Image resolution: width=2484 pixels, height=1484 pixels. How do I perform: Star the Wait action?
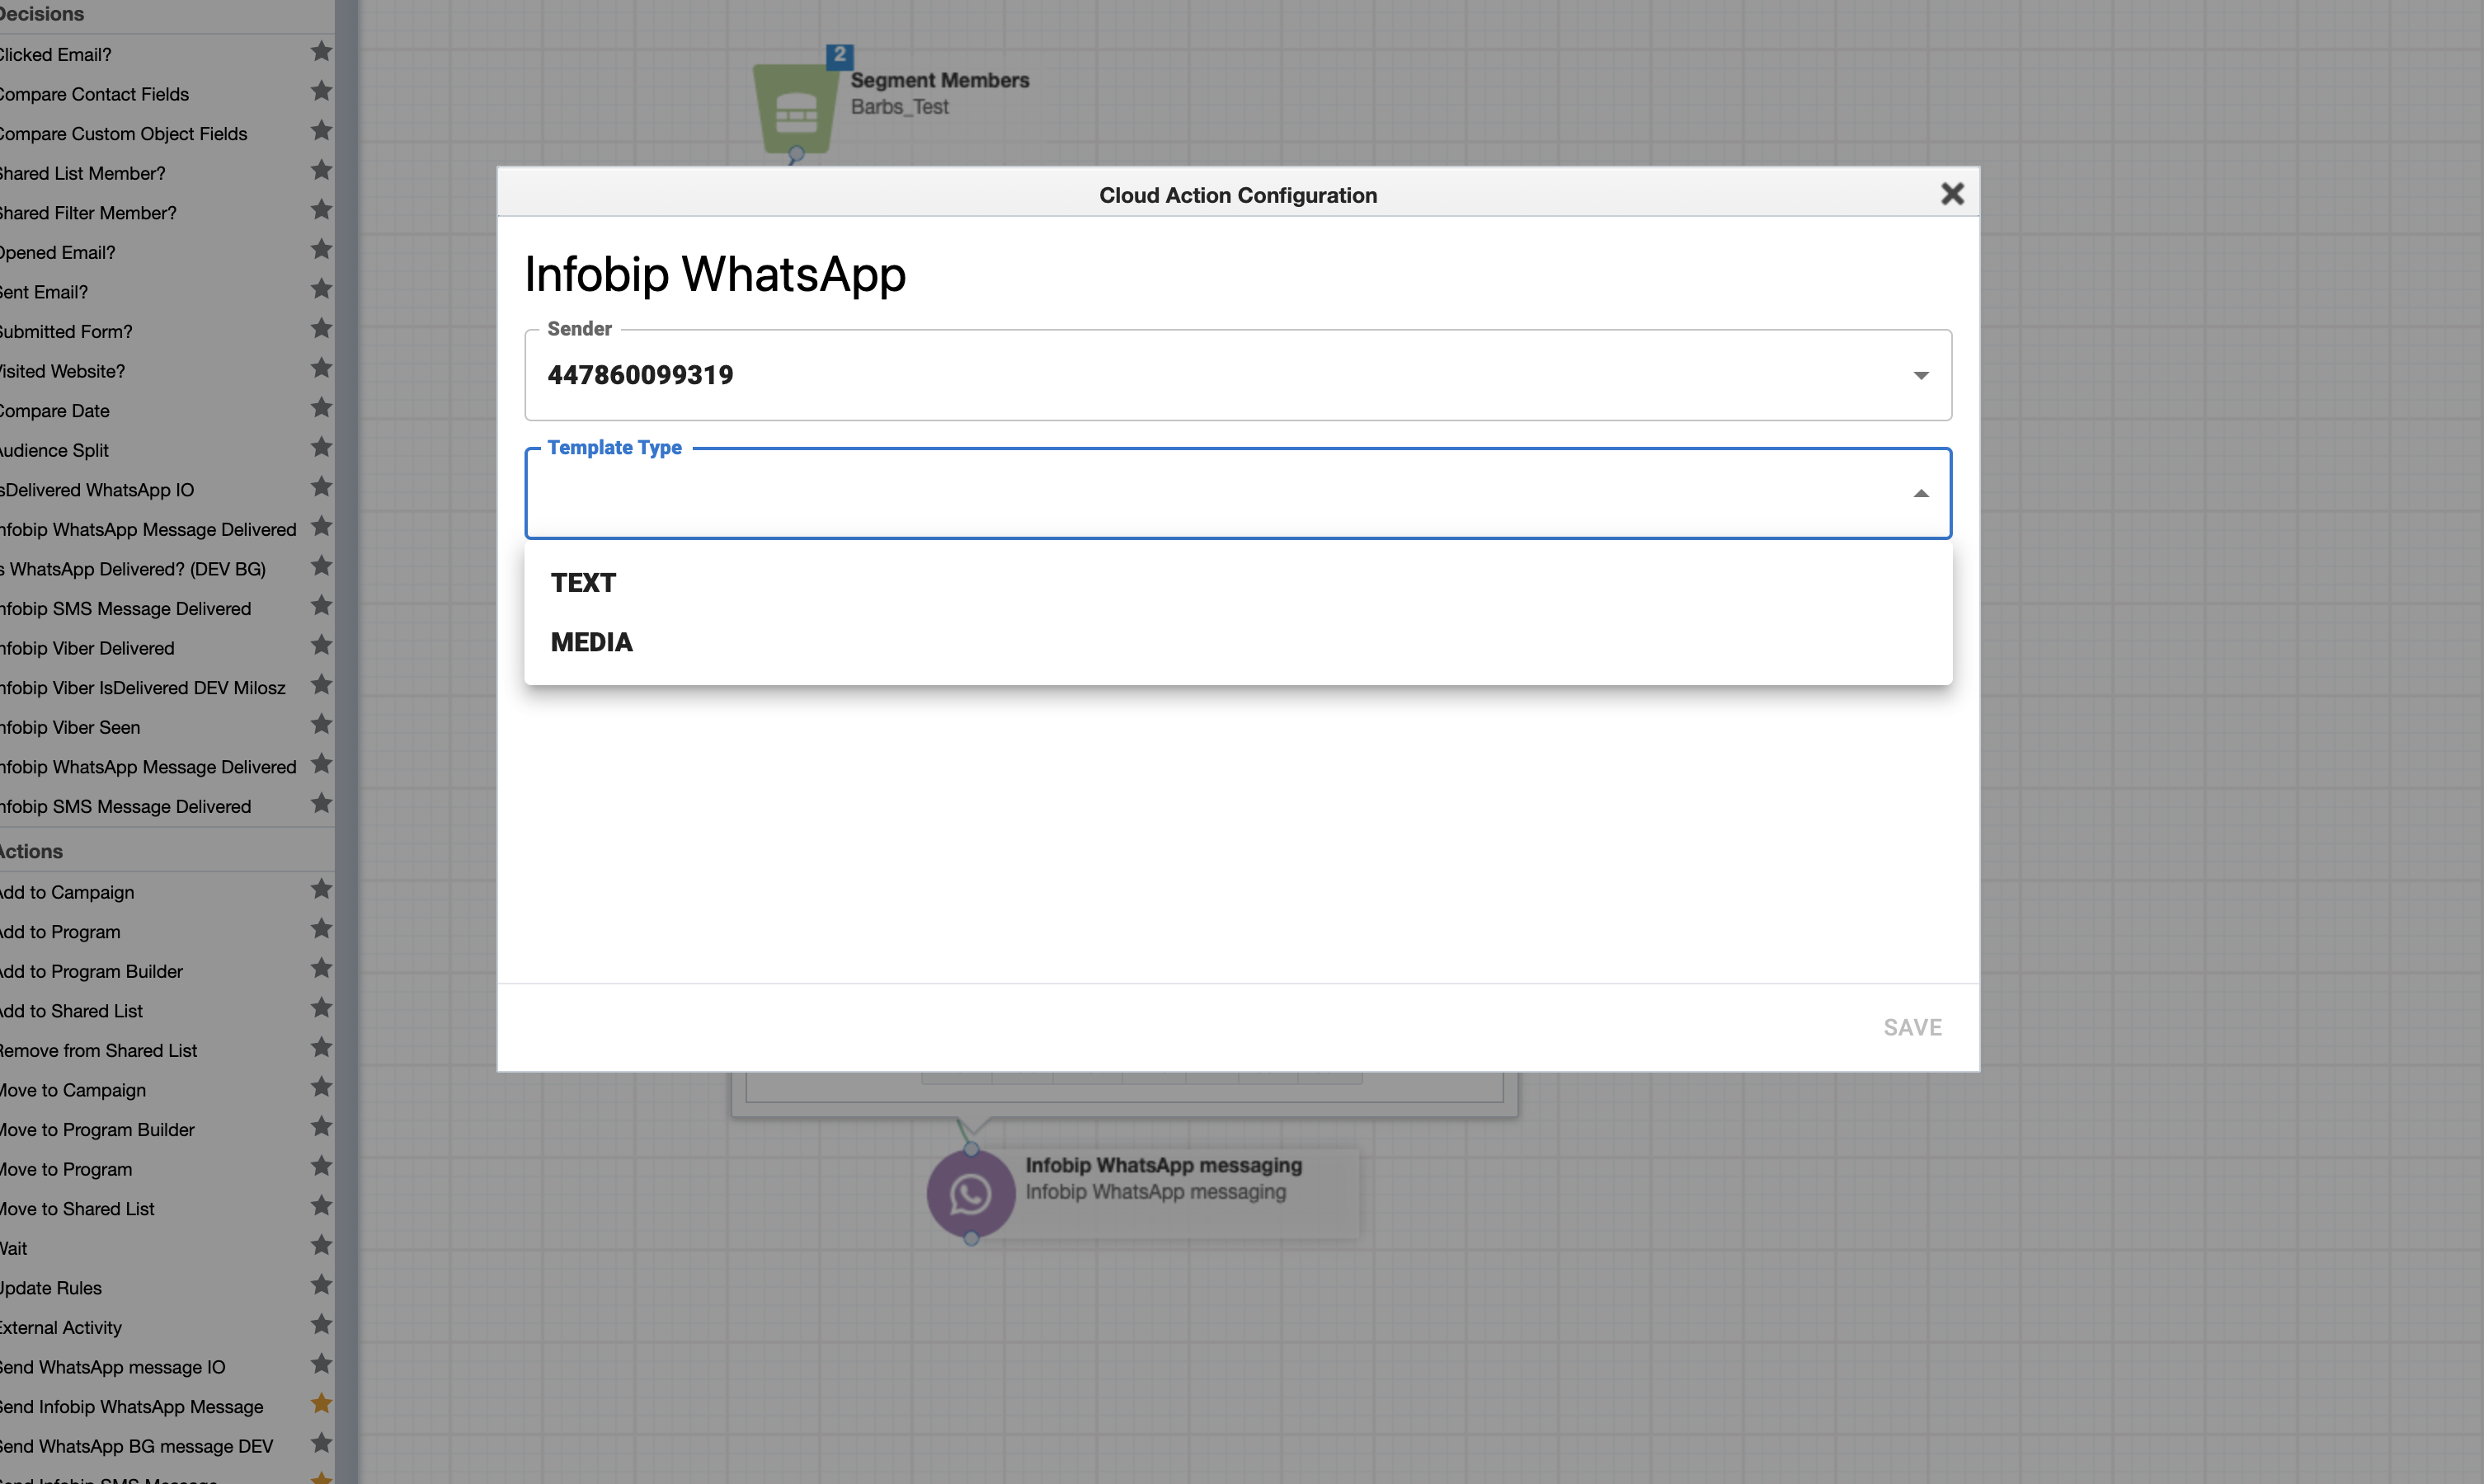321,1246
